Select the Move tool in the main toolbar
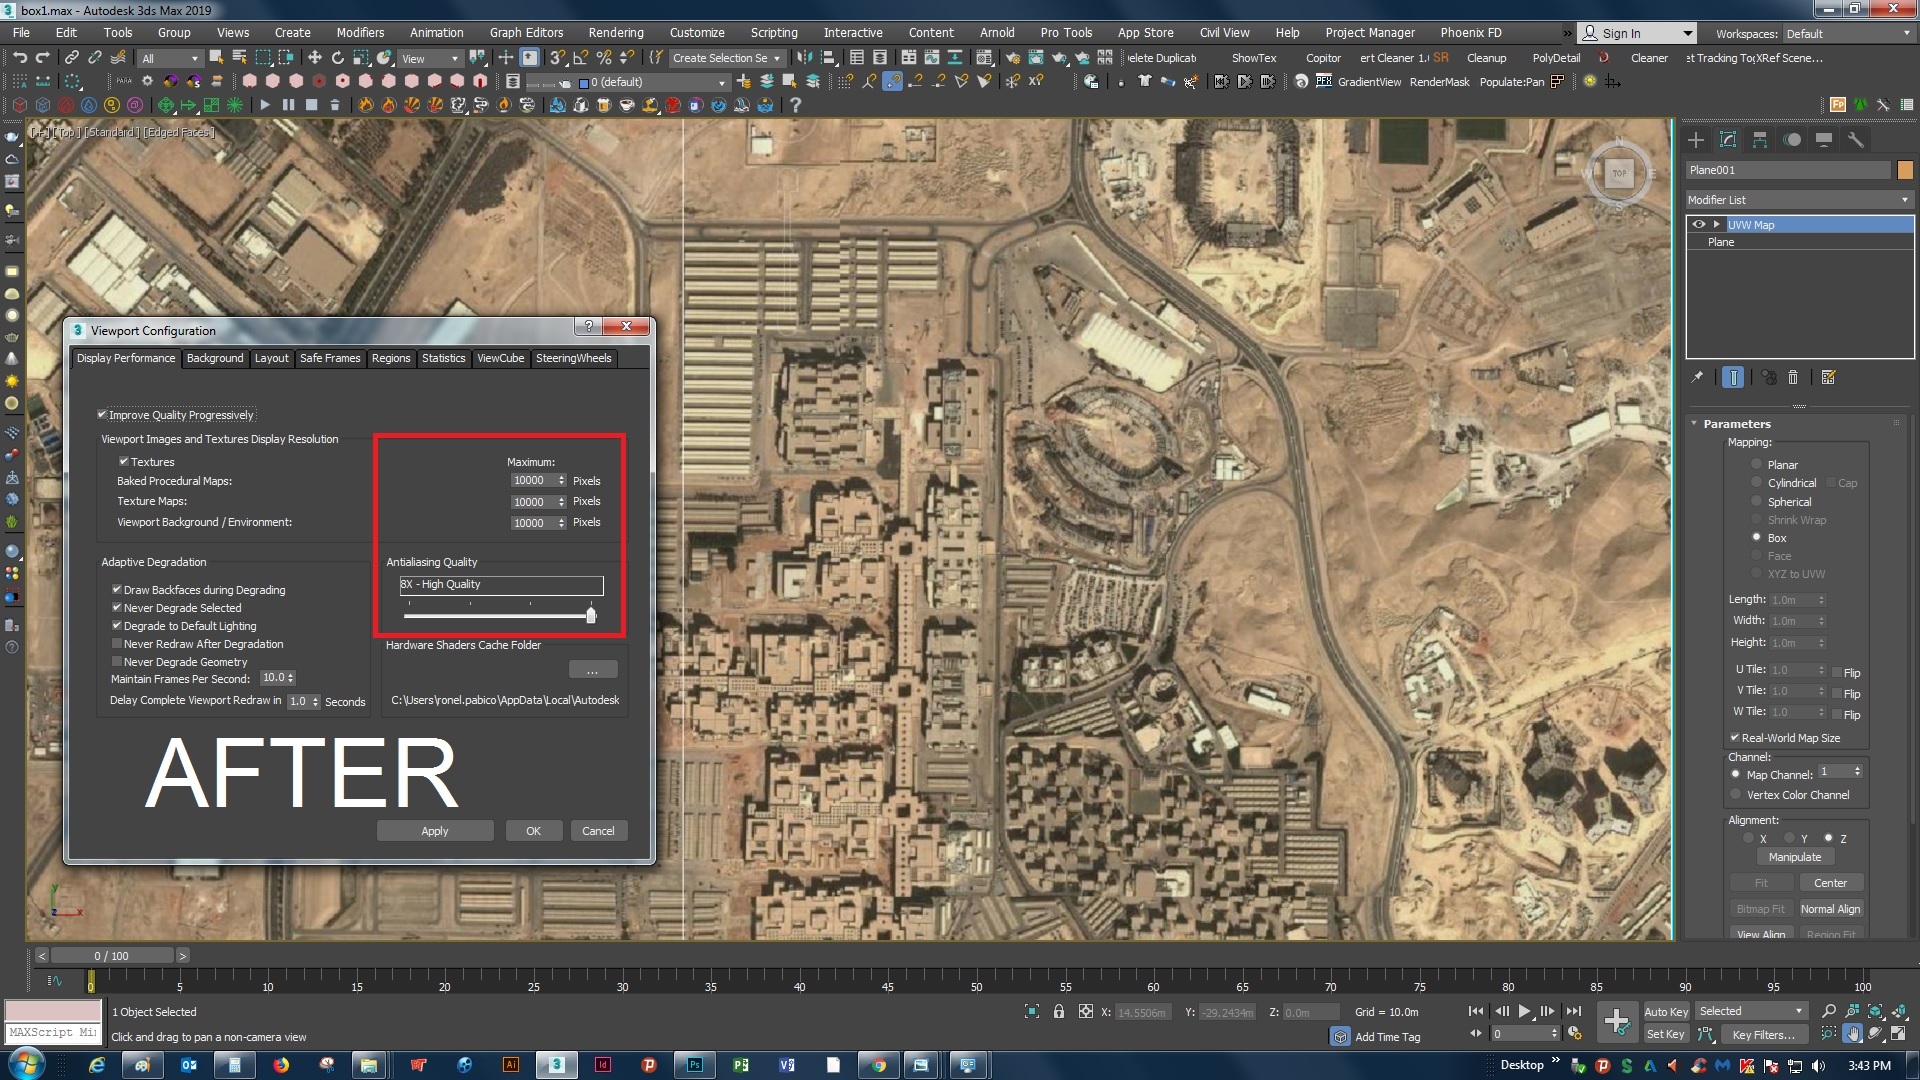This screenshot has width=1920, height=1080. 315,58
